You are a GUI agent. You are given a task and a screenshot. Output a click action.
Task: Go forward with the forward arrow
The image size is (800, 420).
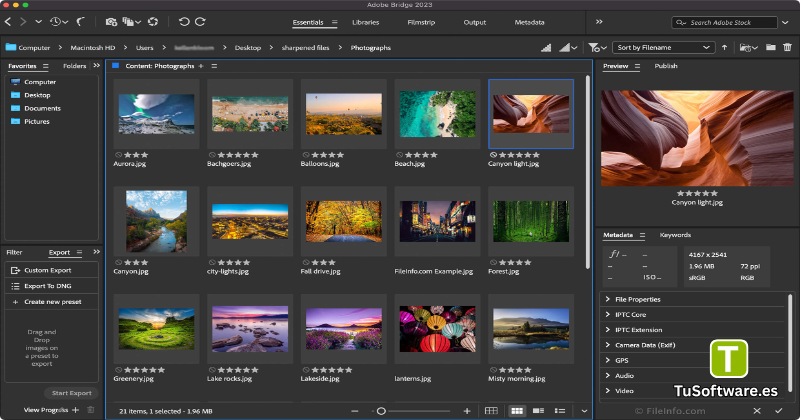click(23, 22)
